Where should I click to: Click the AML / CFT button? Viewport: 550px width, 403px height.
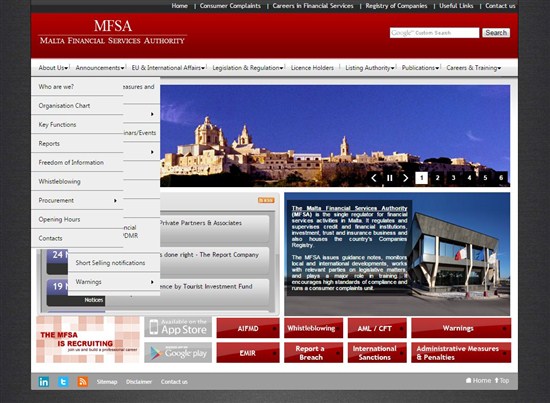[377, 328]
